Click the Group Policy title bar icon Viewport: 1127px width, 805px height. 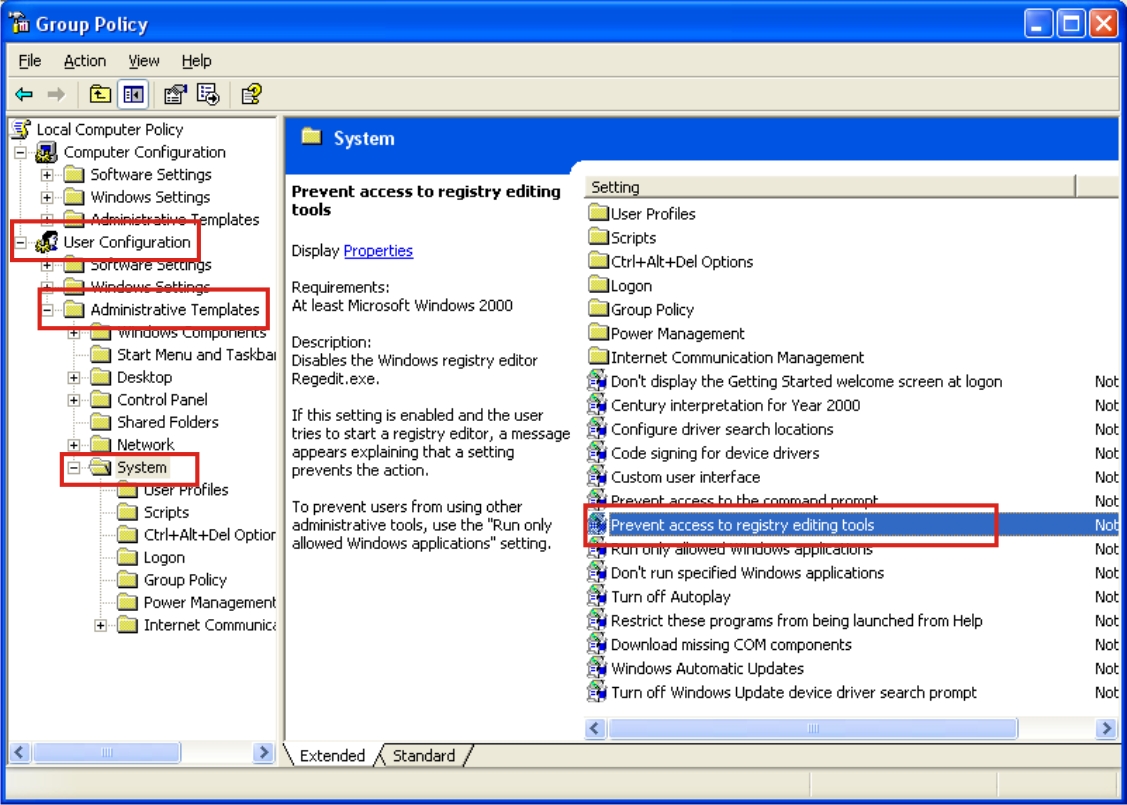pos(19,24)
